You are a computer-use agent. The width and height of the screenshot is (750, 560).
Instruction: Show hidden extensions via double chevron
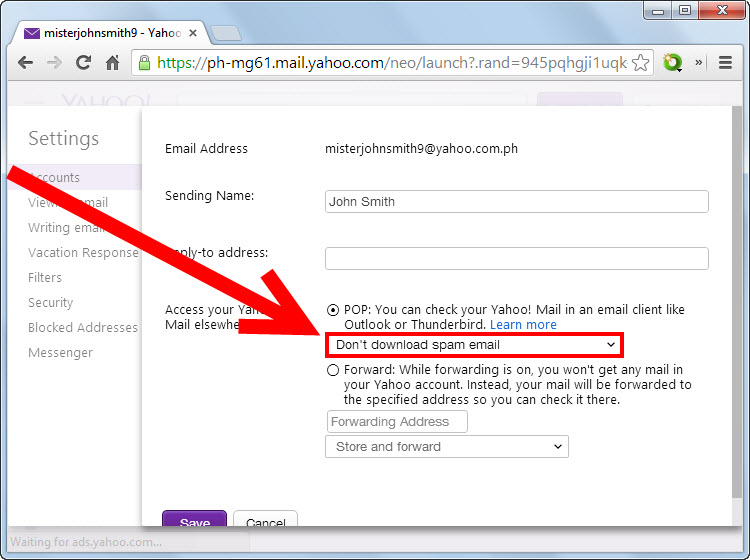(x=698, y=62)
